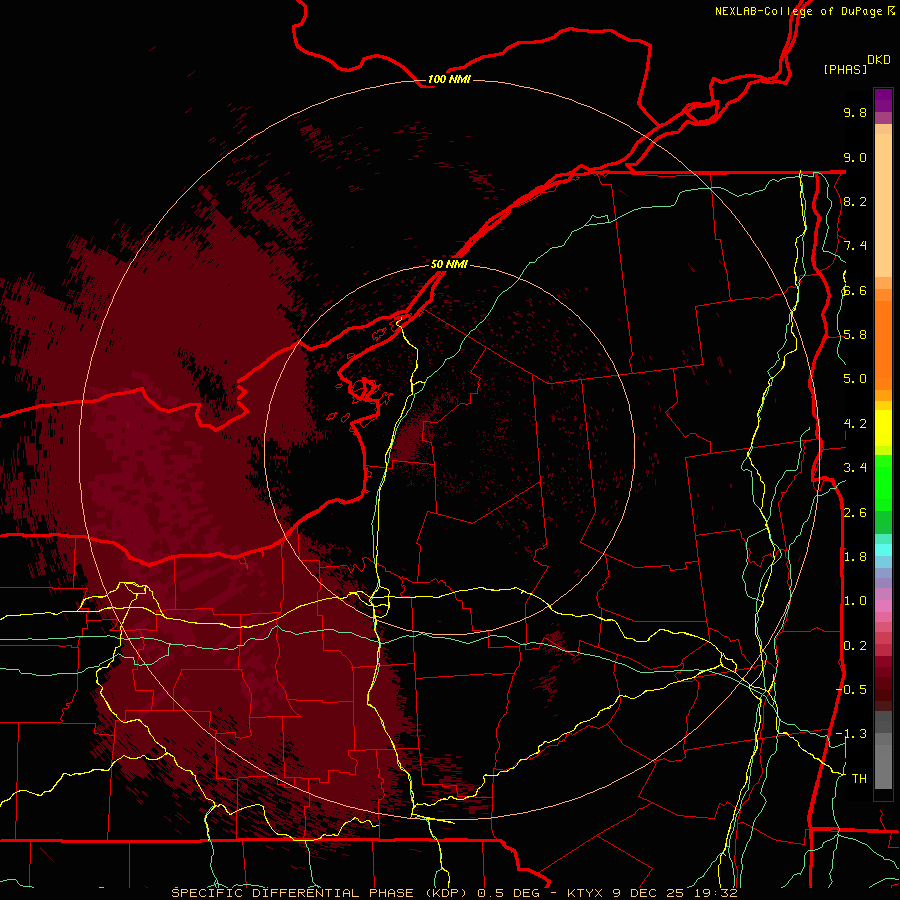
Task: Click the 100 NMI range ring label
Action: 449,79
